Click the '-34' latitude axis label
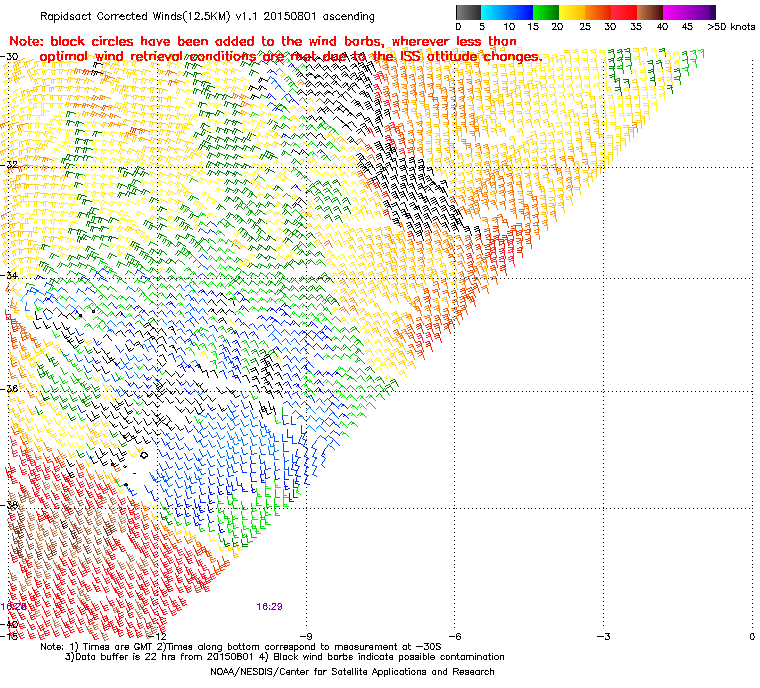This screenshot has width=760, height=688. click(x=9, y=275)
